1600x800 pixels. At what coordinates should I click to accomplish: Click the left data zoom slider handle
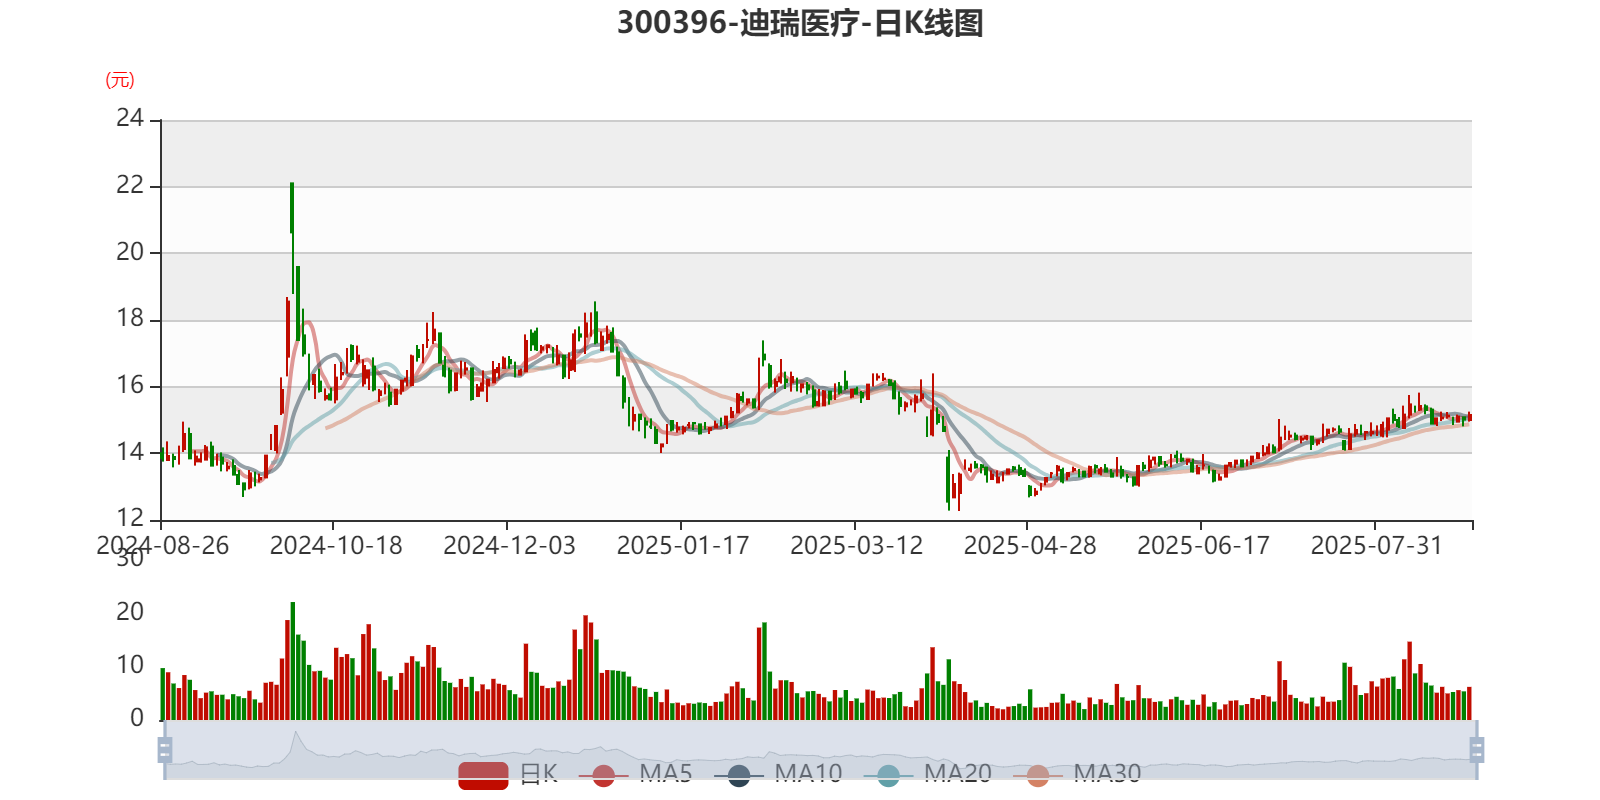(165, 749)
